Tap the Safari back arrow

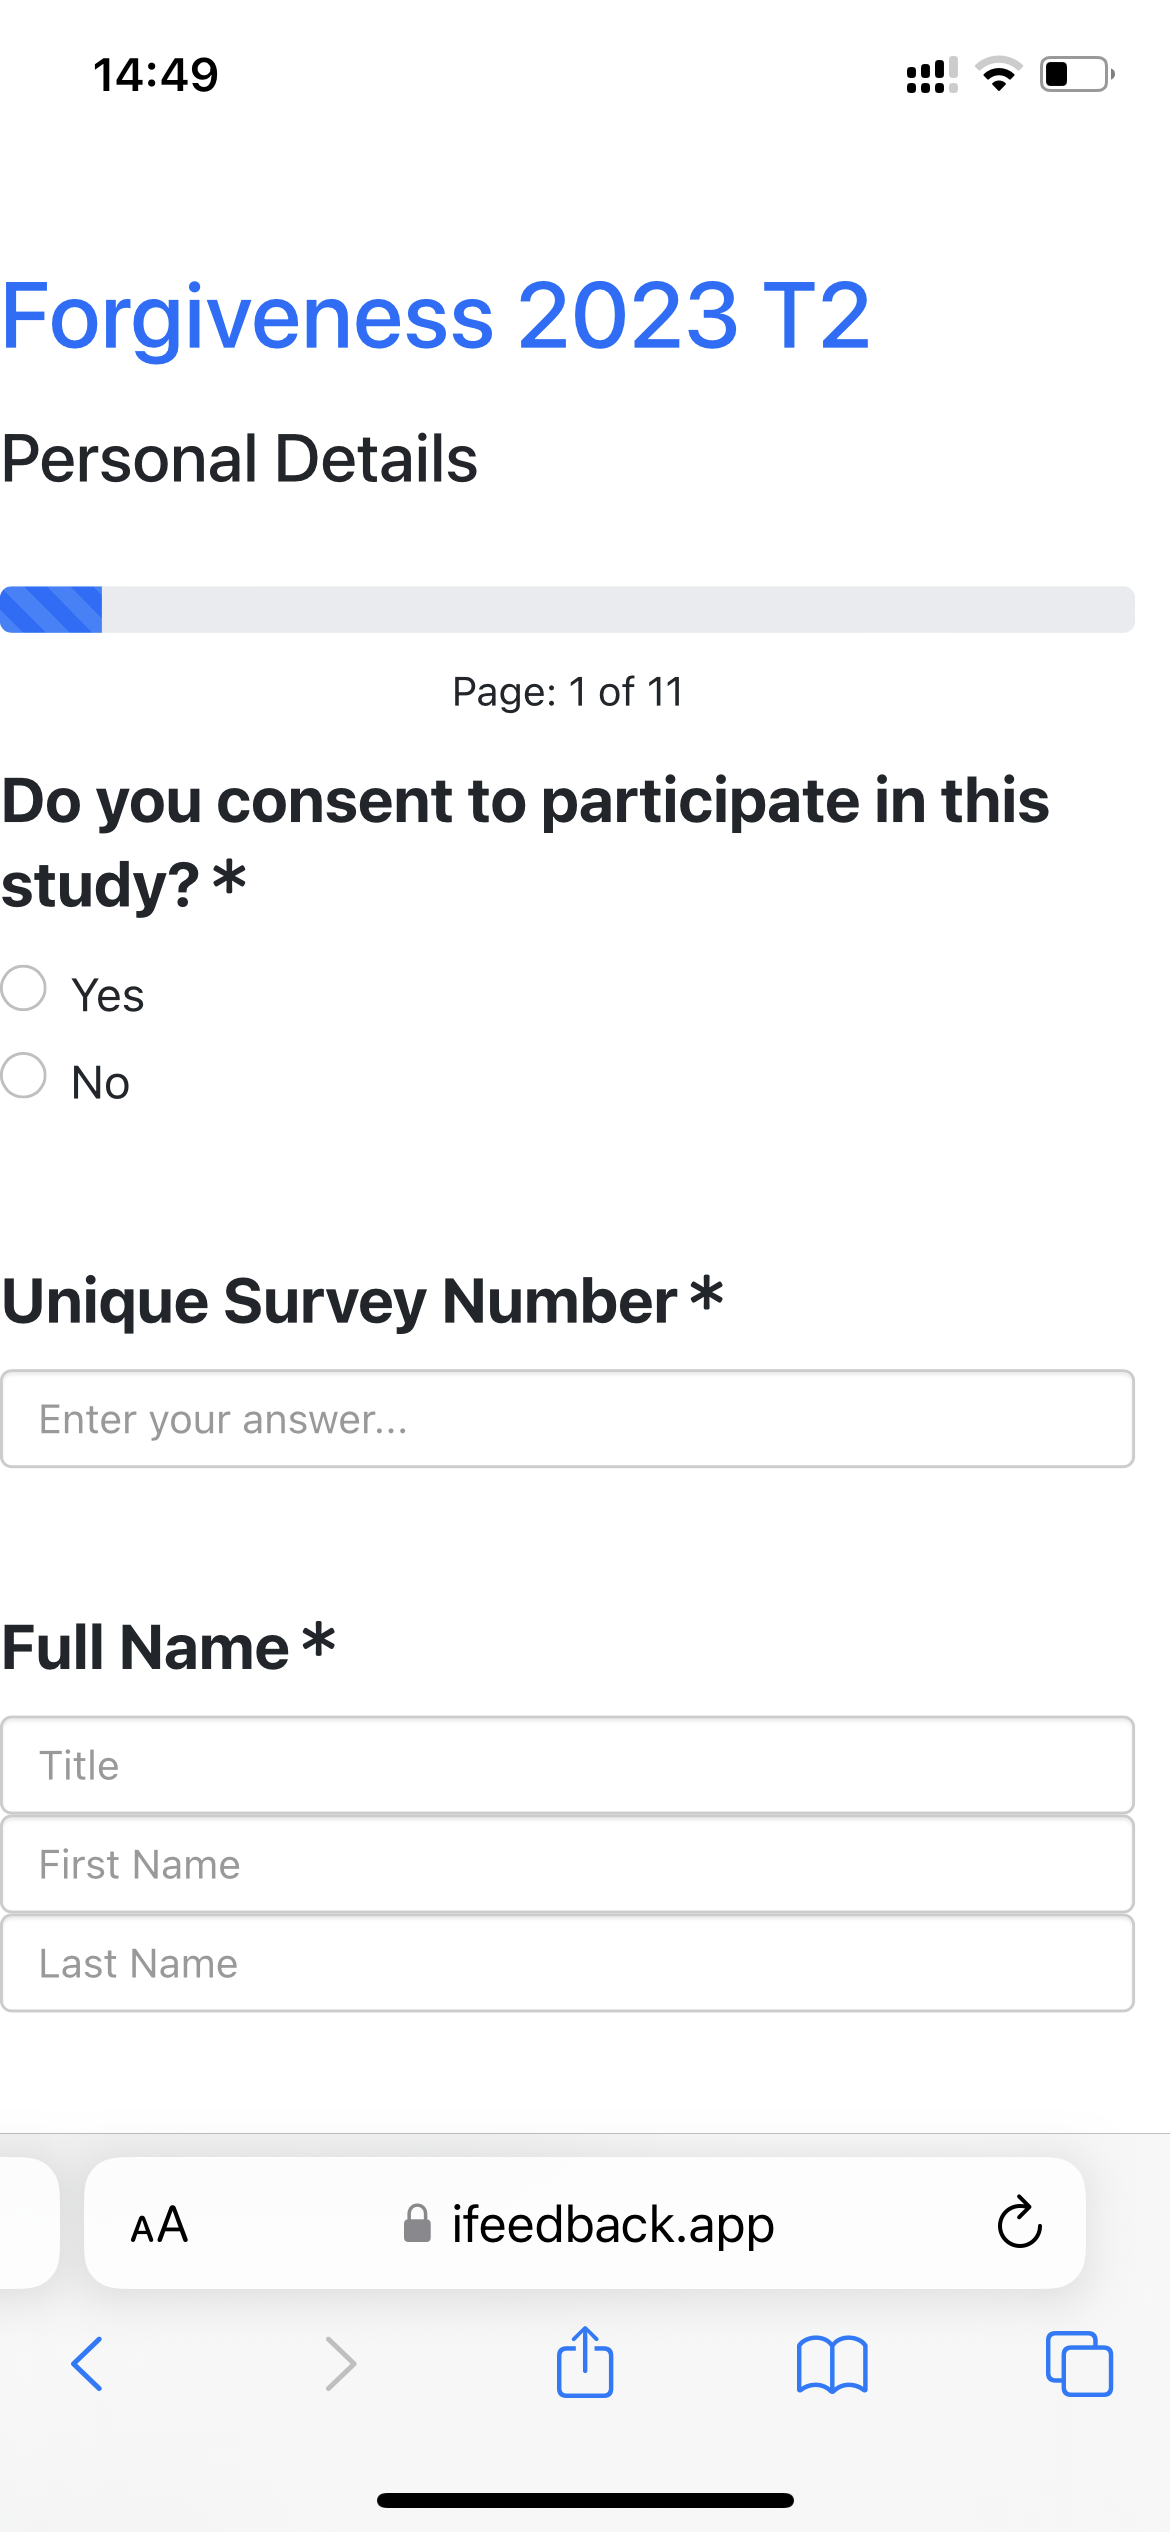(87, 2364)
